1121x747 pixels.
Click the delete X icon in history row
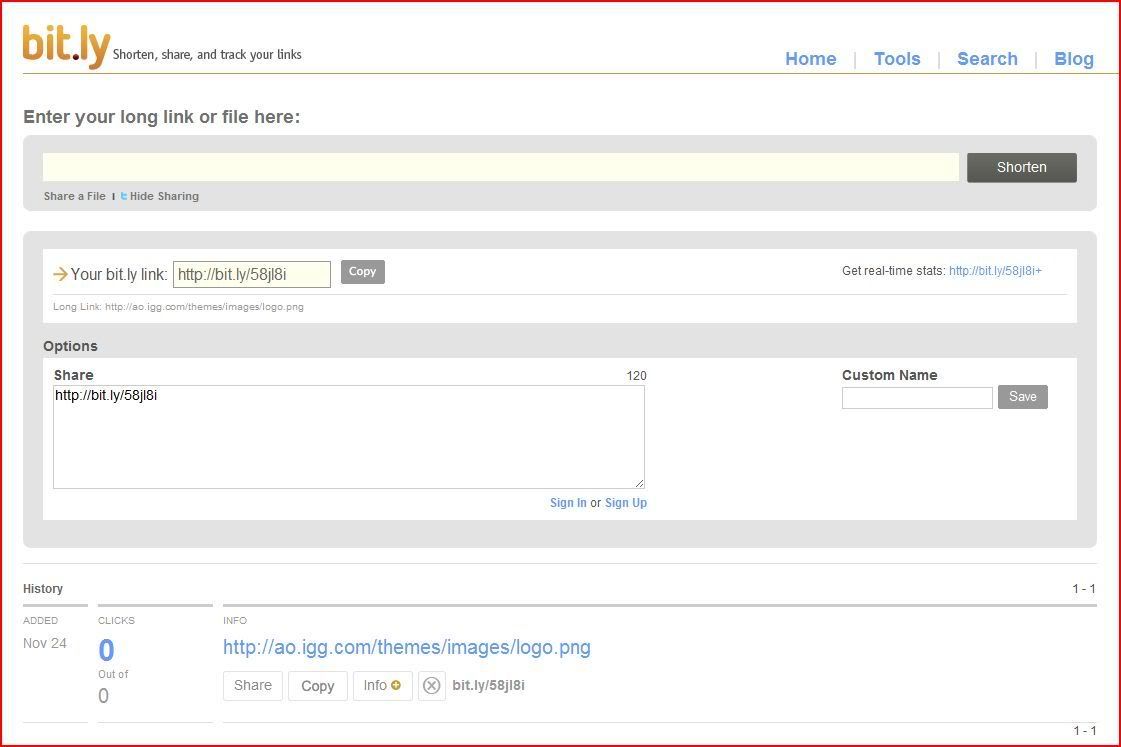coord(432,686)
